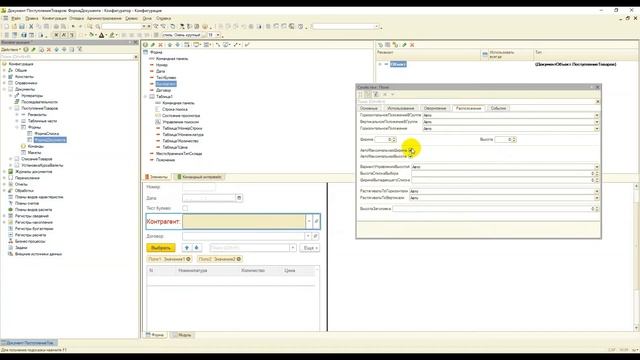This screenshot has width=640, height=360.
Task: Delete attribute with red X in attributes panel
Action: pyautogui.click(x=412, y=45)
